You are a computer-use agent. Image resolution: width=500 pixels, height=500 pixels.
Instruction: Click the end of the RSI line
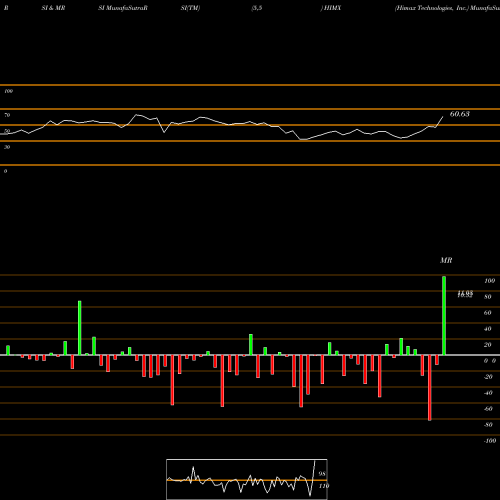click(x=443, y=117)
